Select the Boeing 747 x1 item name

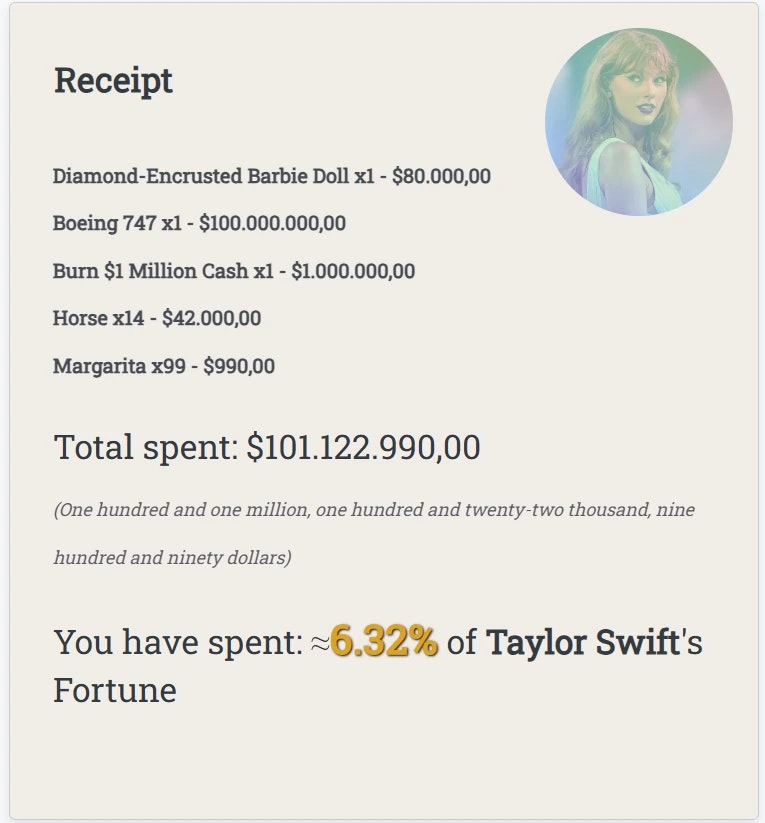117,224
